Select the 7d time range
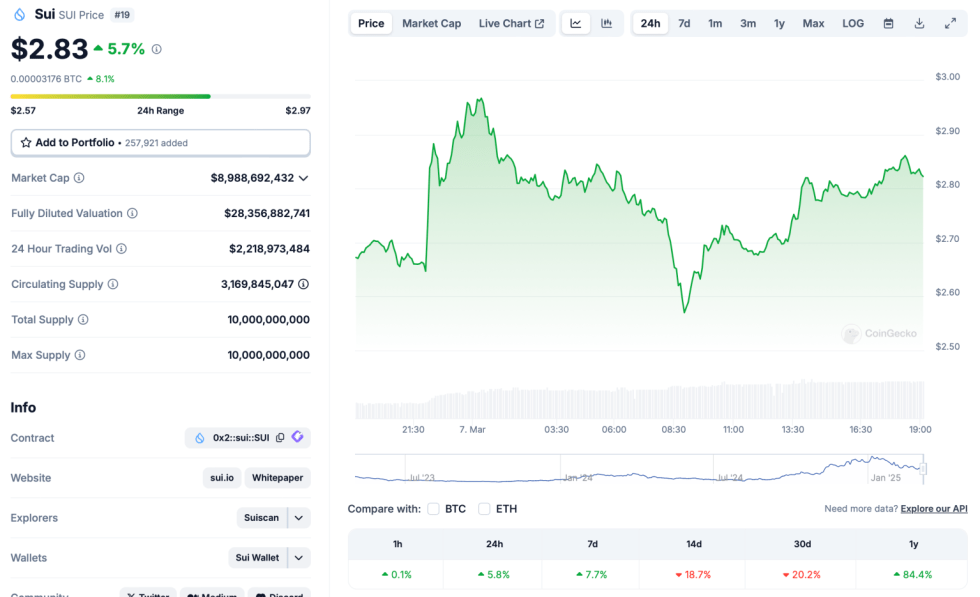 pyautogui.click(x=684, y=23)
